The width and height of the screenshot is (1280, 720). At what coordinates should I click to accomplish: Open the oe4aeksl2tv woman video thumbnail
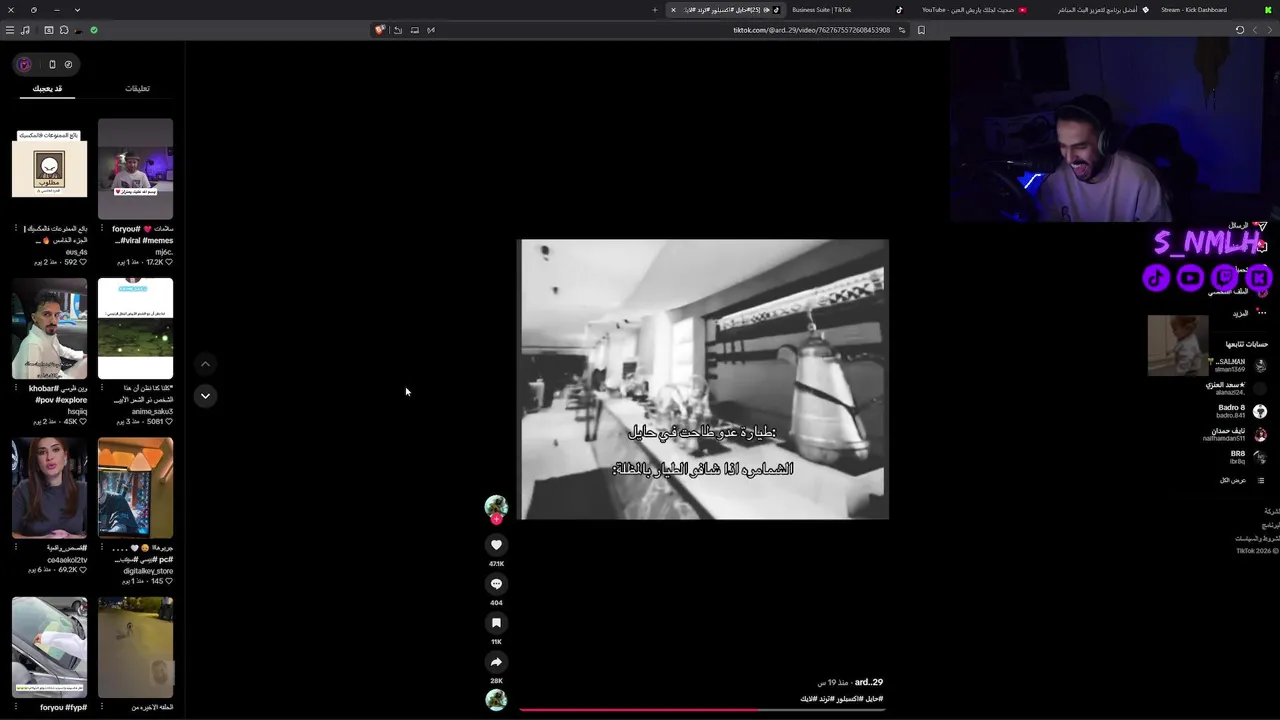point(50,488)
